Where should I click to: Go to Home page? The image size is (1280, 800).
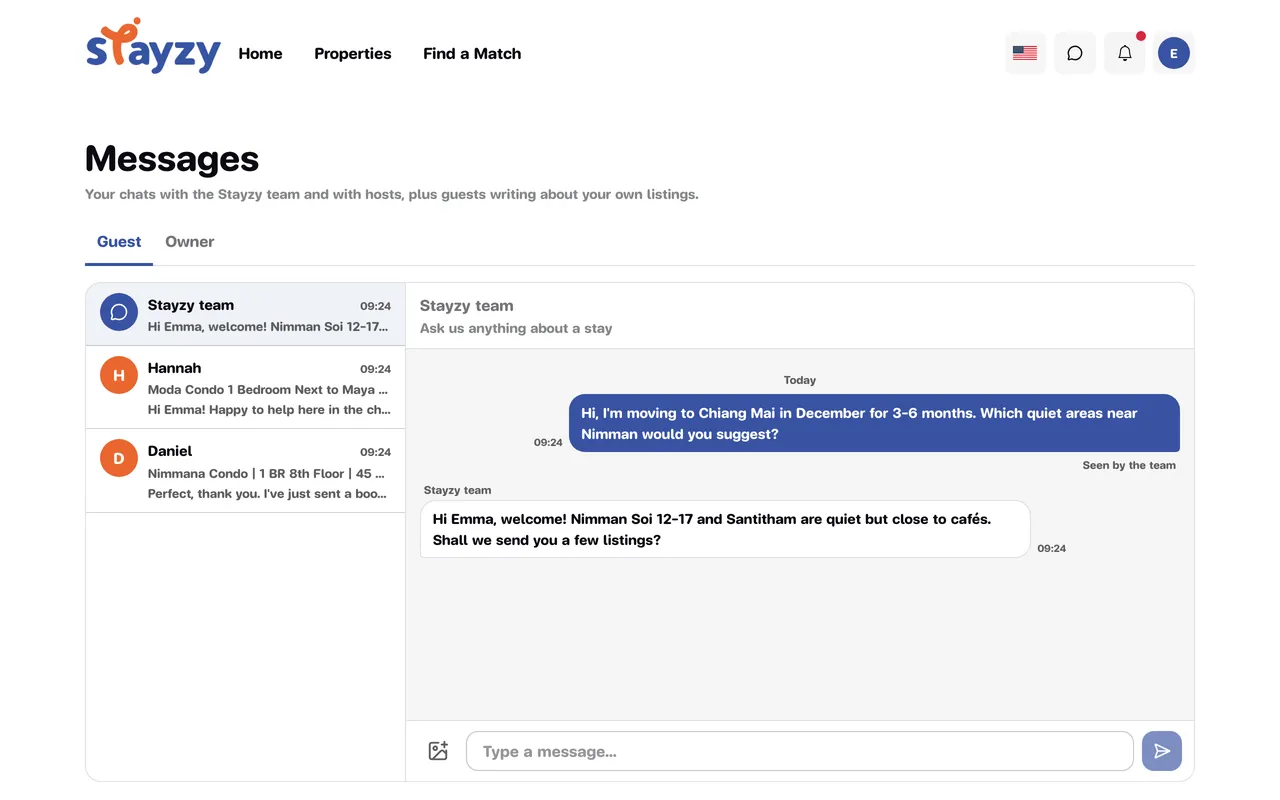[x=260, y=54]
